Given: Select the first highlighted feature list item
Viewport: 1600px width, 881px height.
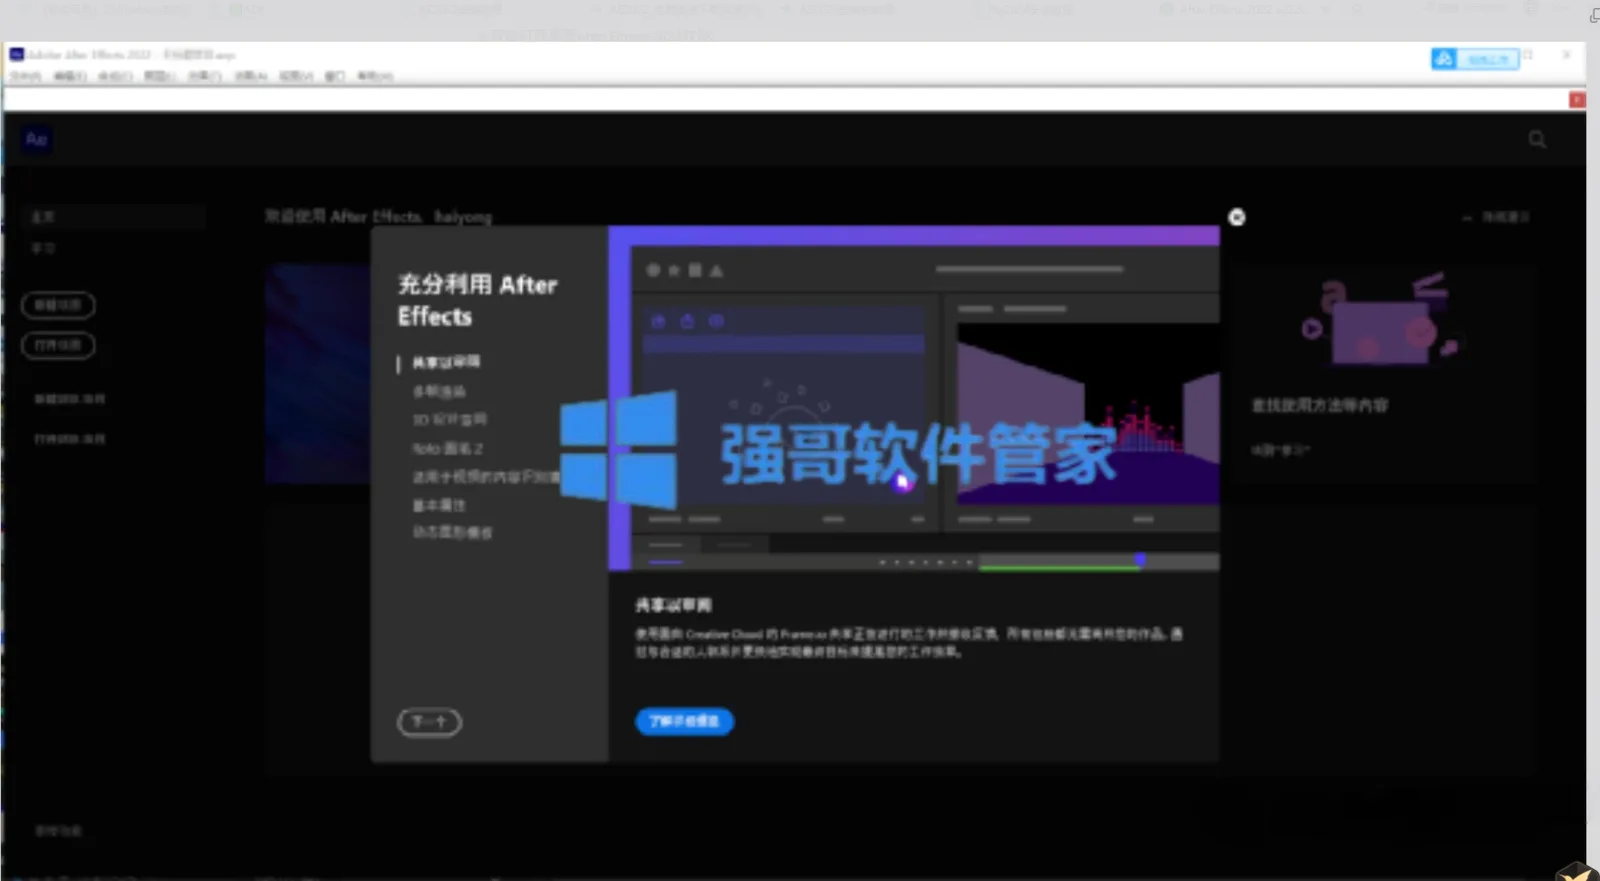Looking at the screenshot, I should tap(446, 362).
